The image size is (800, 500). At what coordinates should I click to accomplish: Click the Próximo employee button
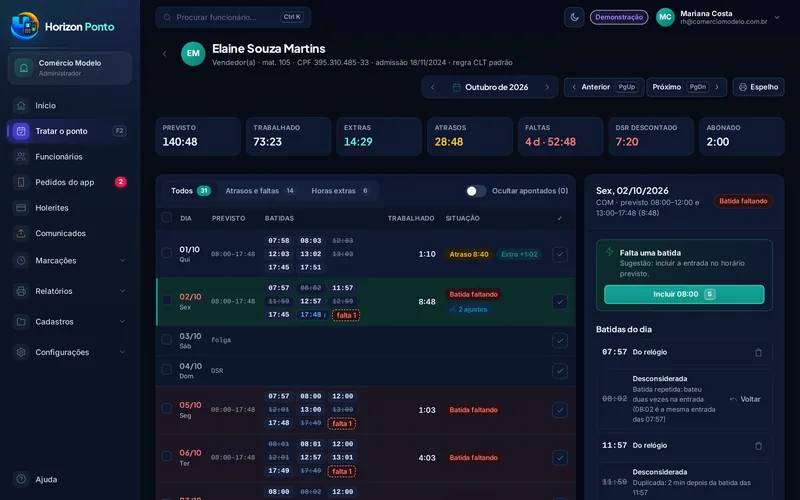coord(686,87)
